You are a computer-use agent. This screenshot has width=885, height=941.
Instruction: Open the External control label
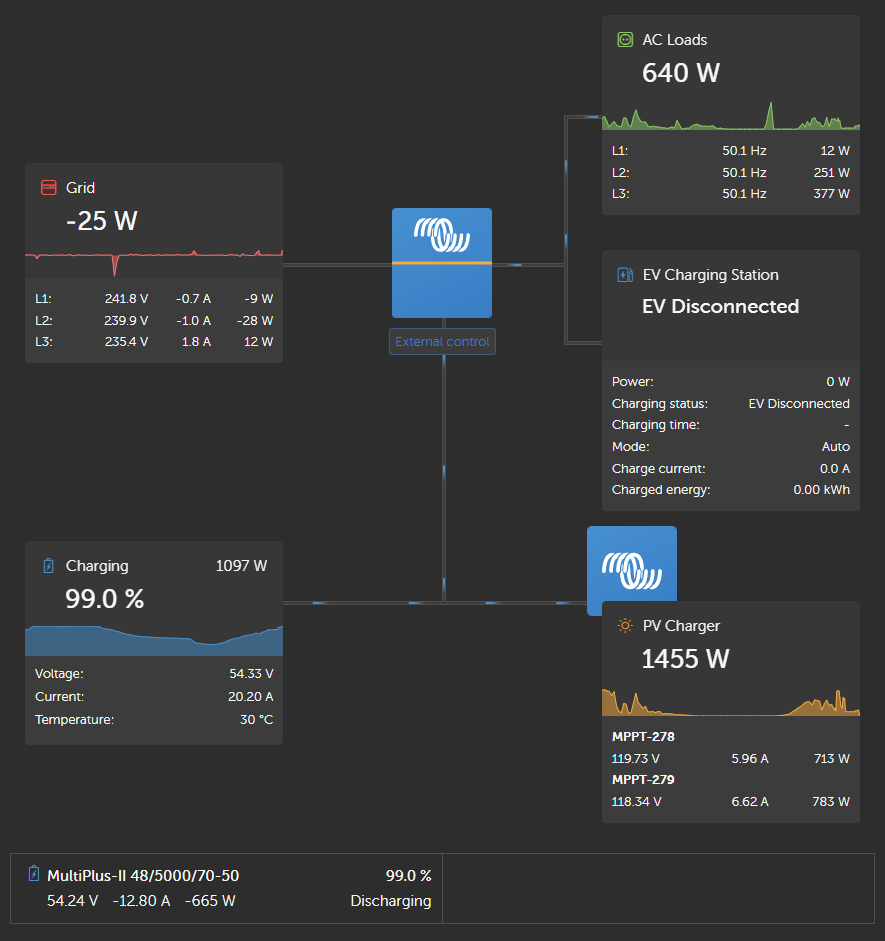[441, 341]
